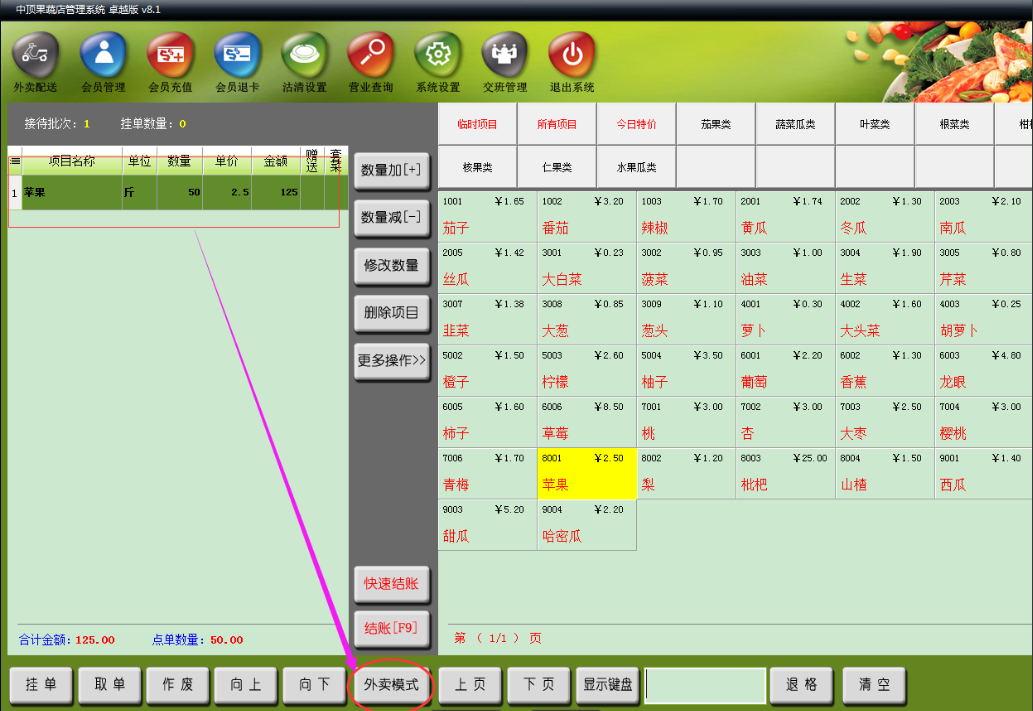Add product 草莓 6006
The image size is (1033, 711).
(587, 422)
